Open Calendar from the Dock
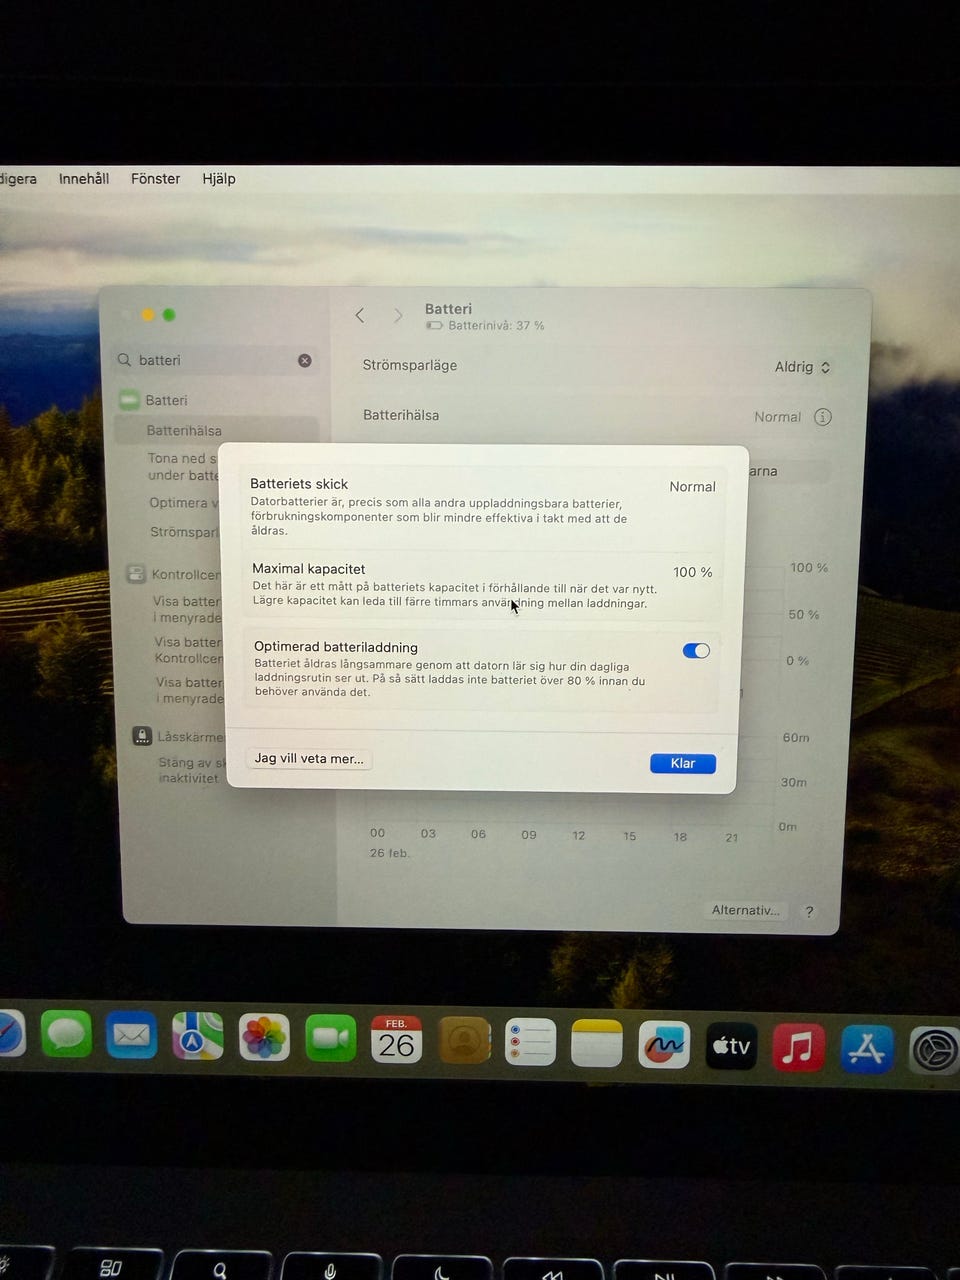Viewport: 960px width, 1280px height. pos(396,1040)
